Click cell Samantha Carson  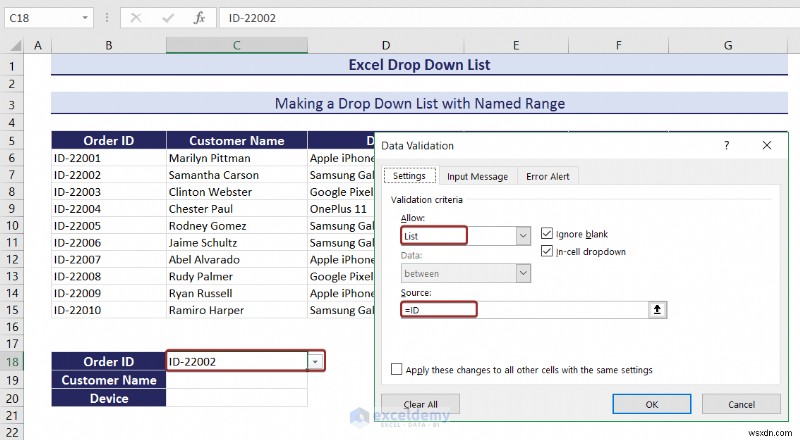tap(237, 175)
